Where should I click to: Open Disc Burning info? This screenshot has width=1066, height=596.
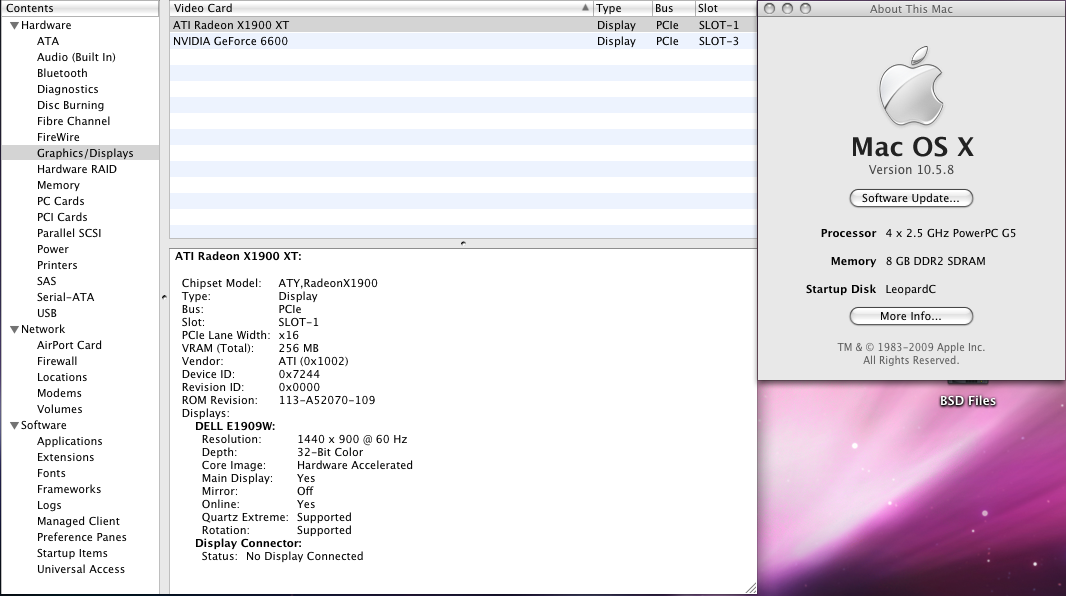(x=70, y=105)
